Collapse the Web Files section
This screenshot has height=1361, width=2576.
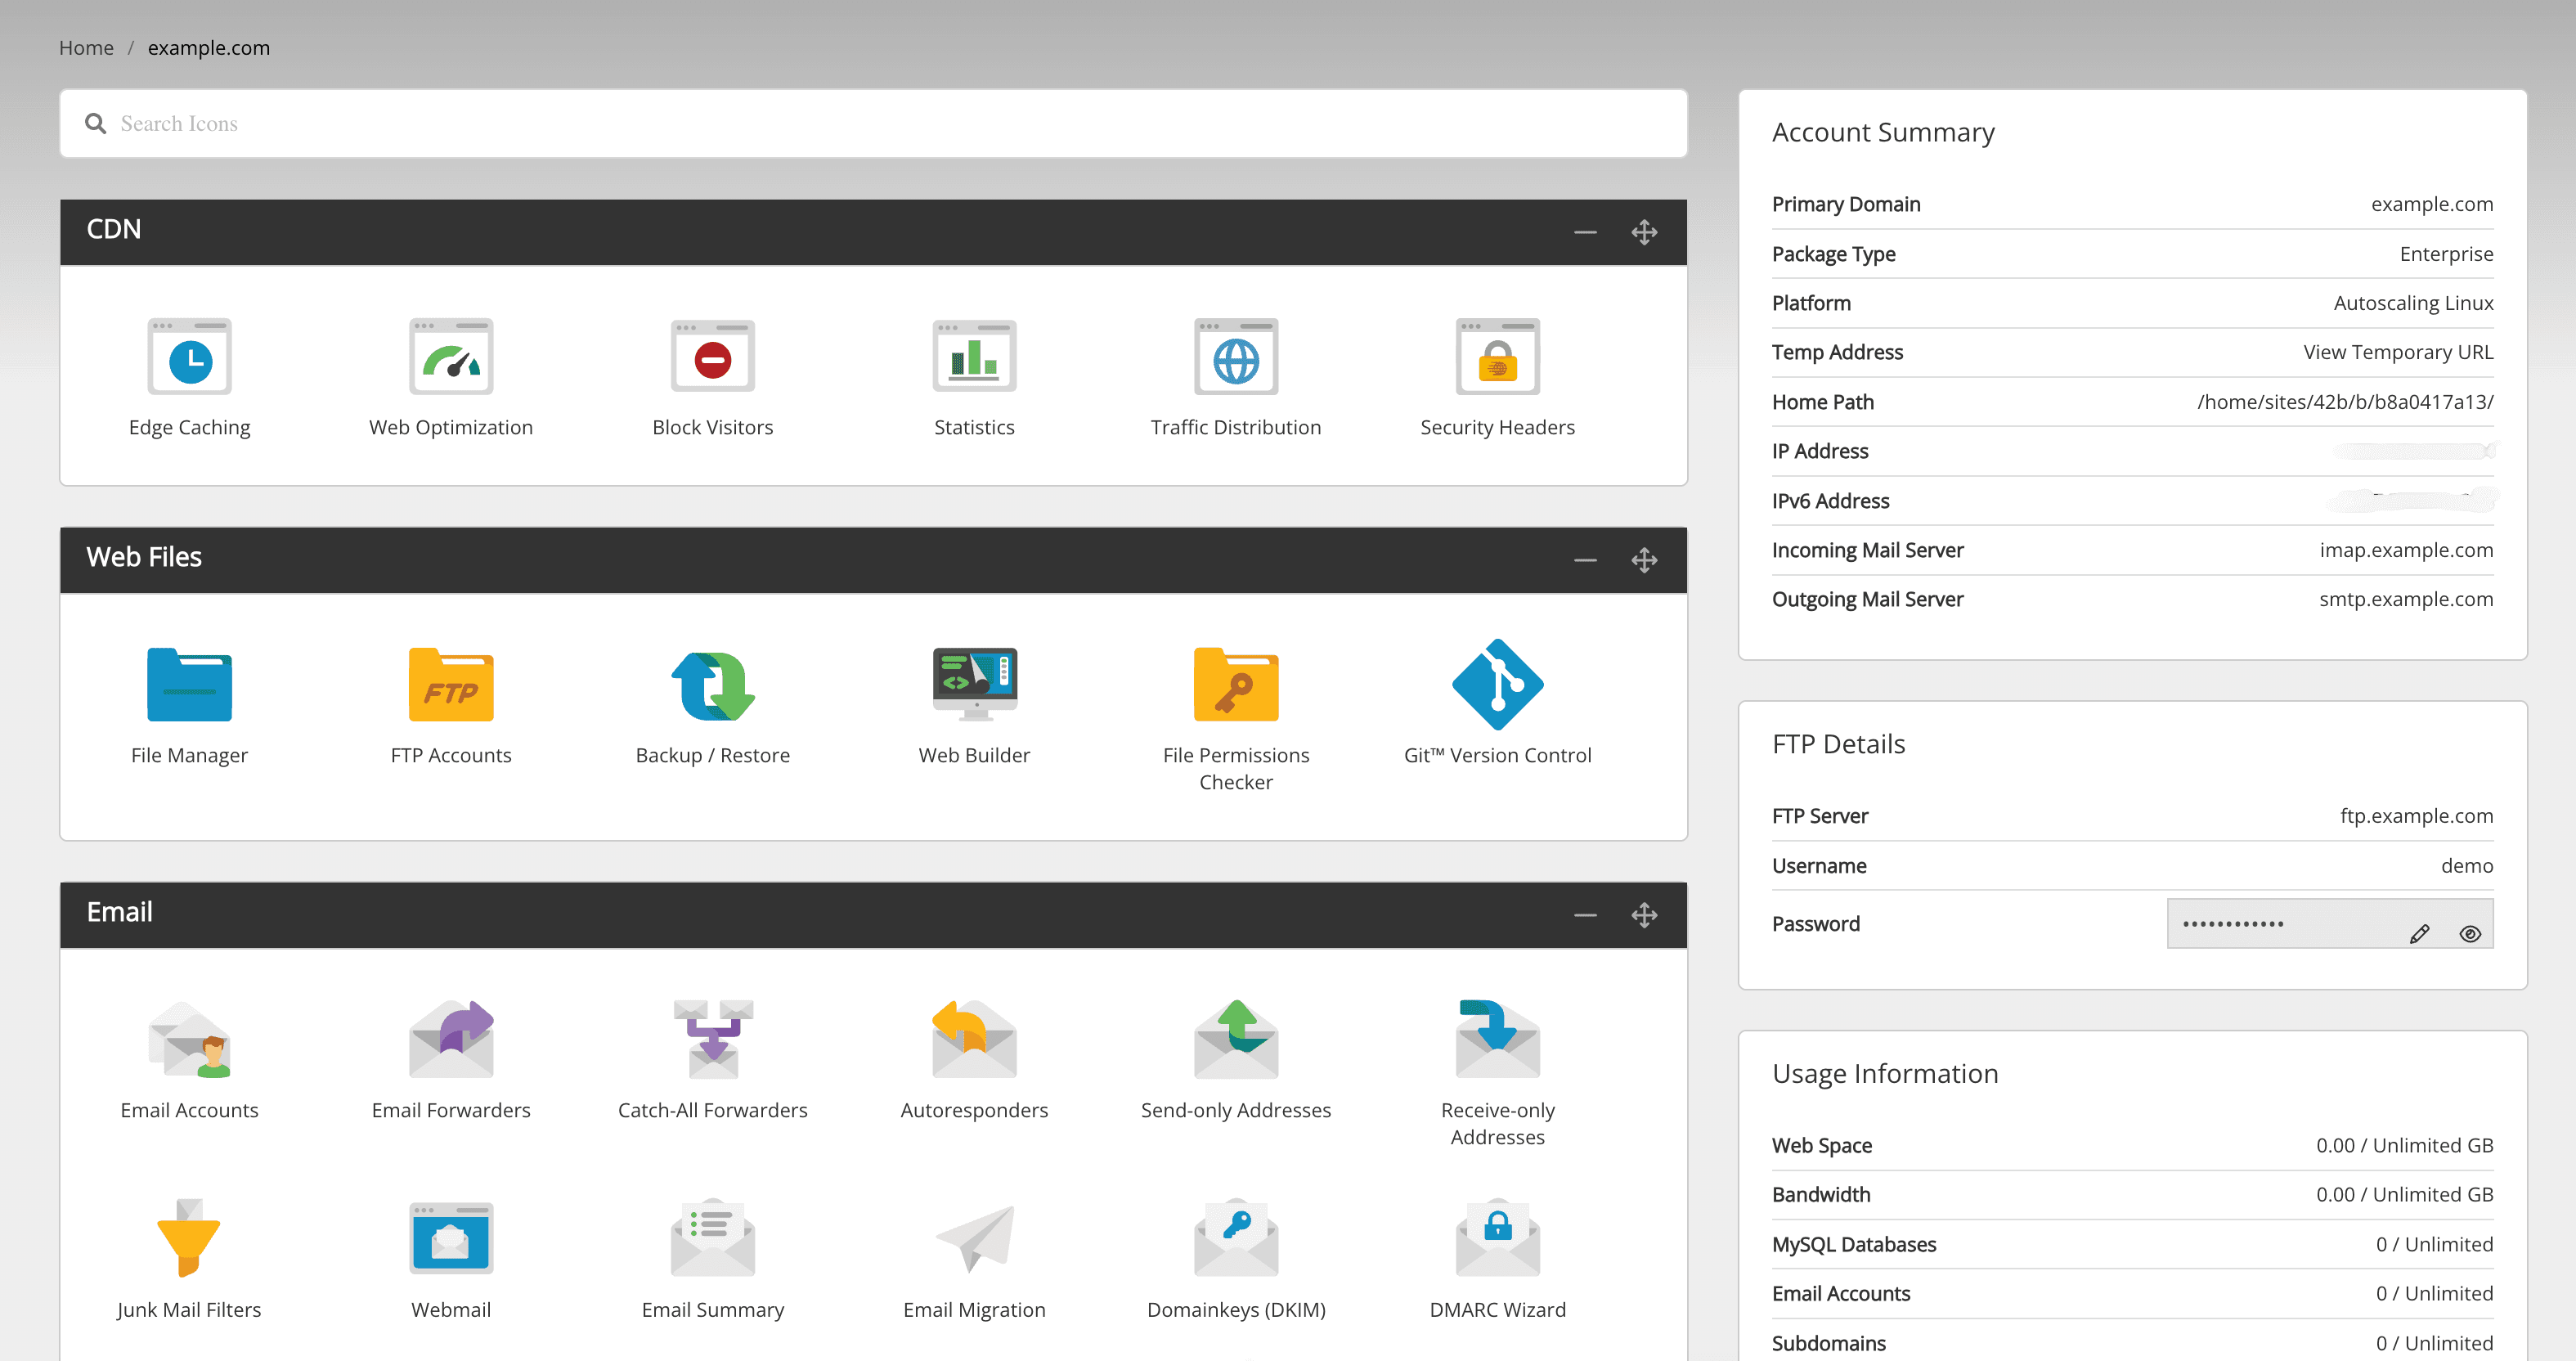coord(1584,559)
